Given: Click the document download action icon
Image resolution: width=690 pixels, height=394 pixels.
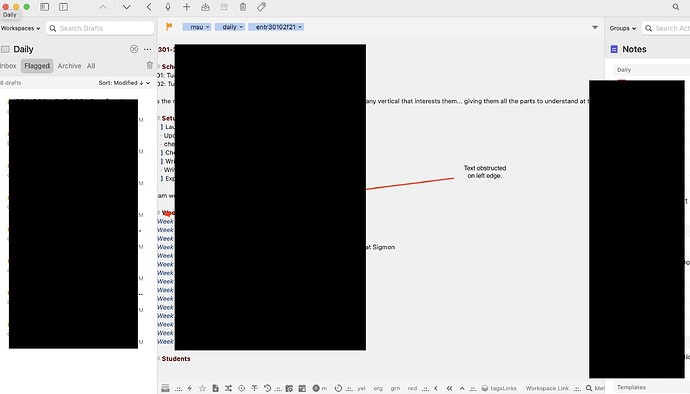Looking at the screenshot, I should pos(216,388).
